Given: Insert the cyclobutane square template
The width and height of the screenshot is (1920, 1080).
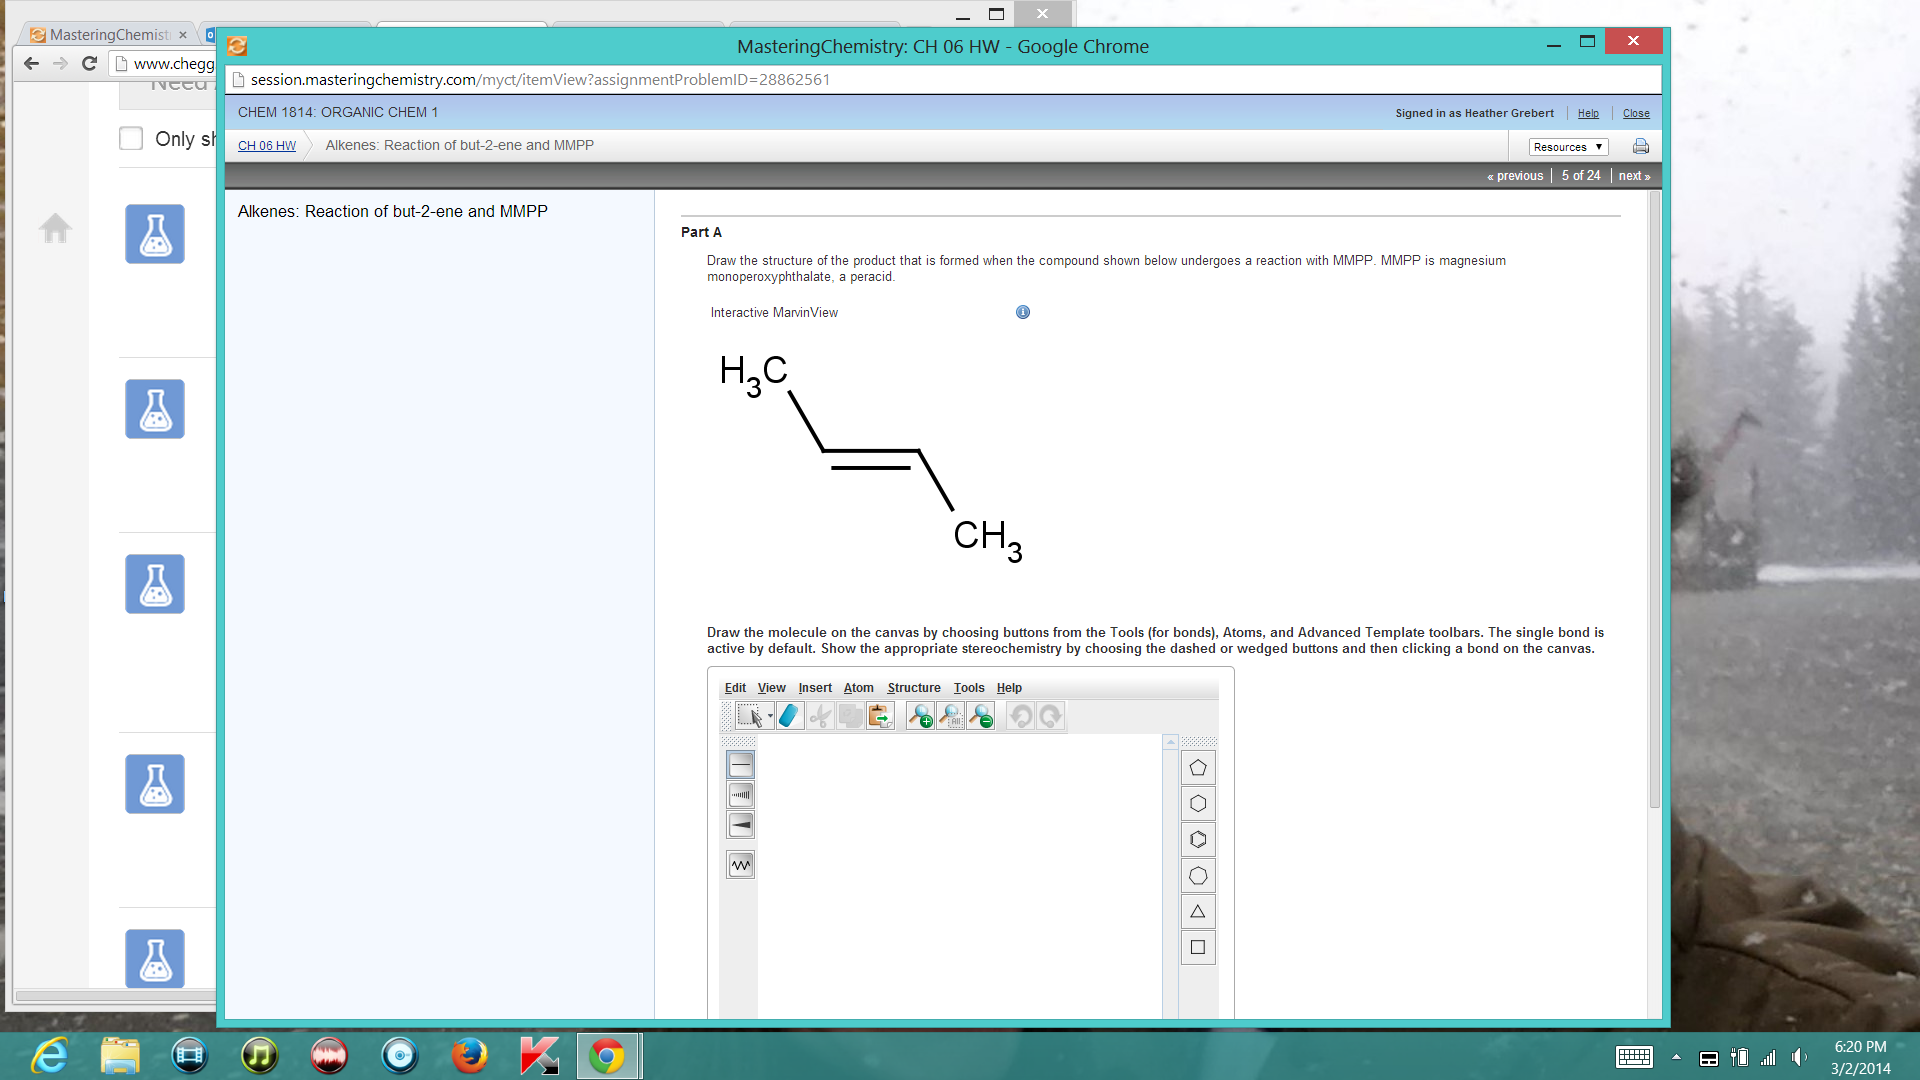Looking at the screenshot, I should click(x=1198, y=948).
